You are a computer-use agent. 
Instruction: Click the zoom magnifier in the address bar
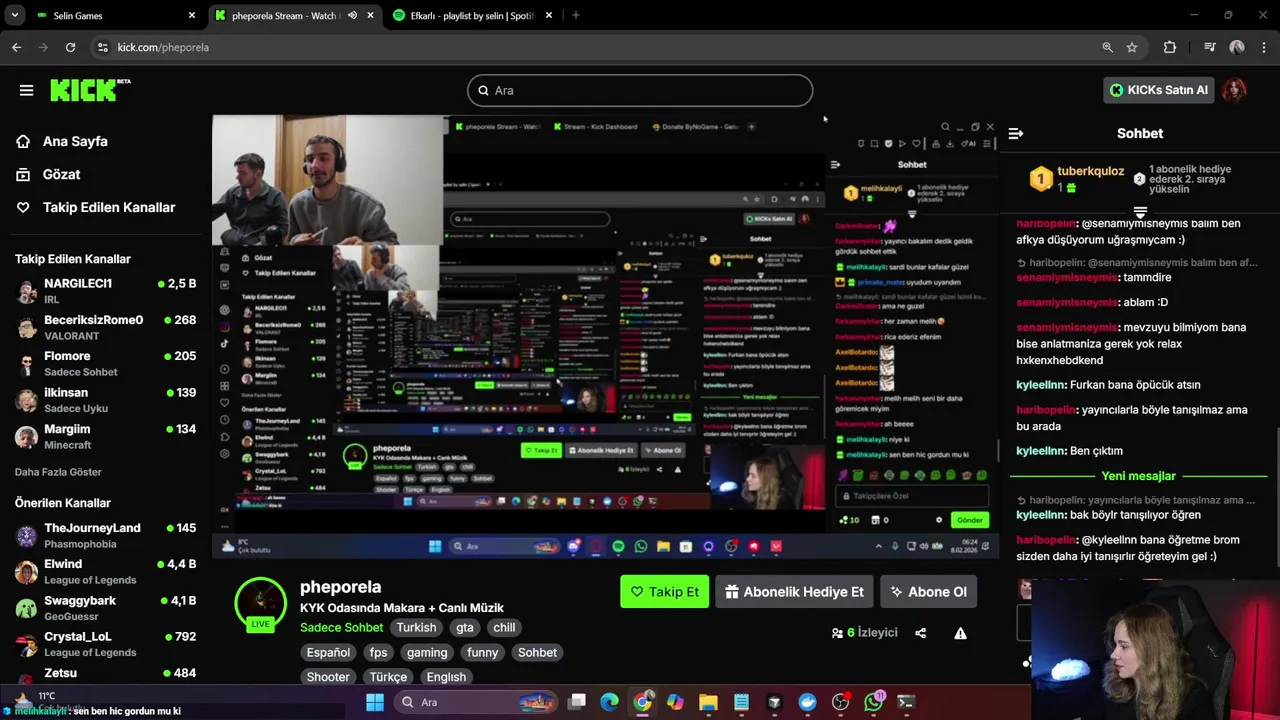click(x=1107, y=47)
